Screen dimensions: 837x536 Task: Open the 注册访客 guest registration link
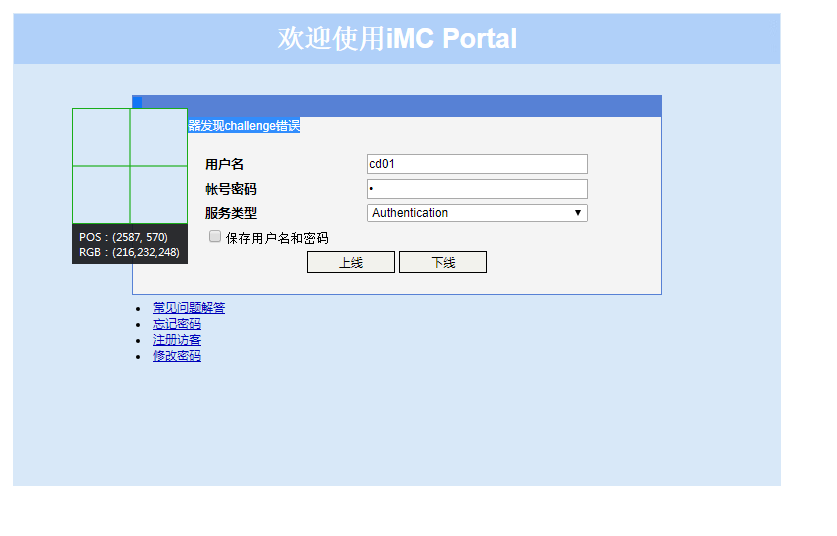(x=177, y=340)
